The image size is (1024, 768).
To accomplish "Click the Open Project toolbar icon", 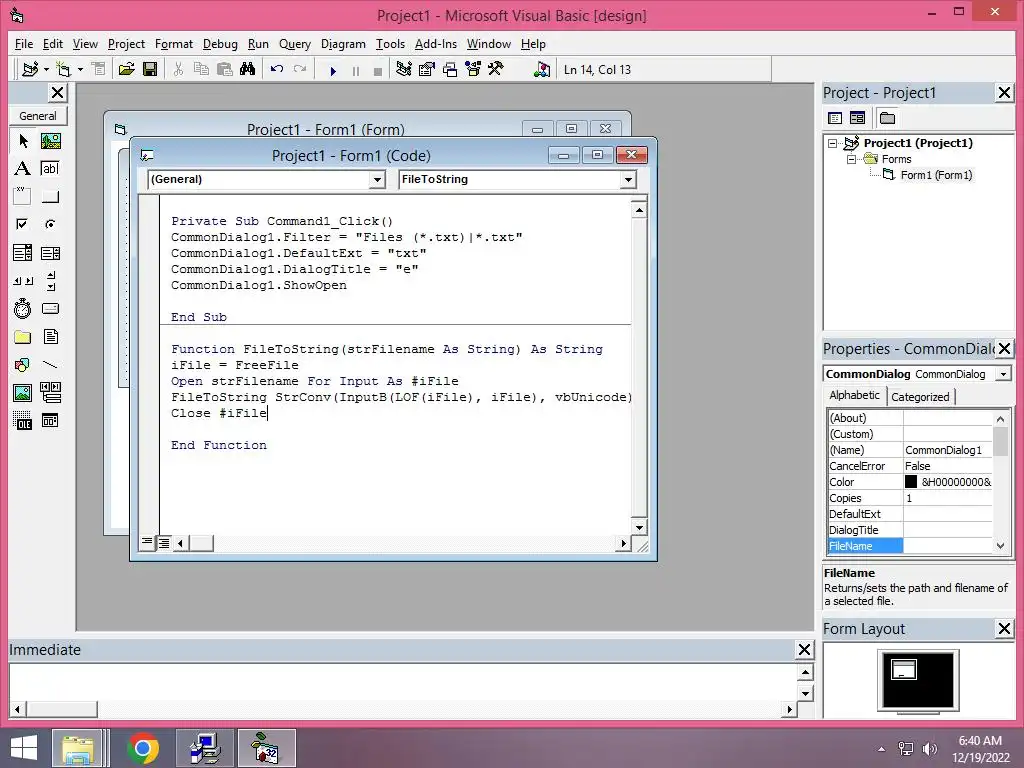I will click(127, 69).
